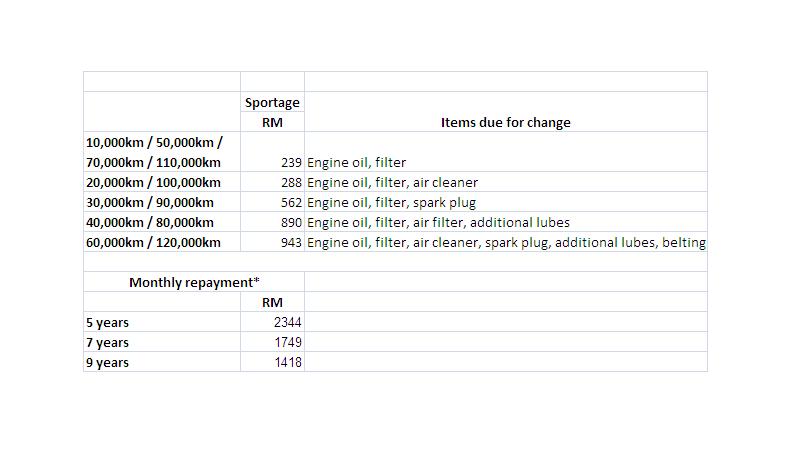Select the 288 cost cell
800x450 pixels.
pos(272,182)
